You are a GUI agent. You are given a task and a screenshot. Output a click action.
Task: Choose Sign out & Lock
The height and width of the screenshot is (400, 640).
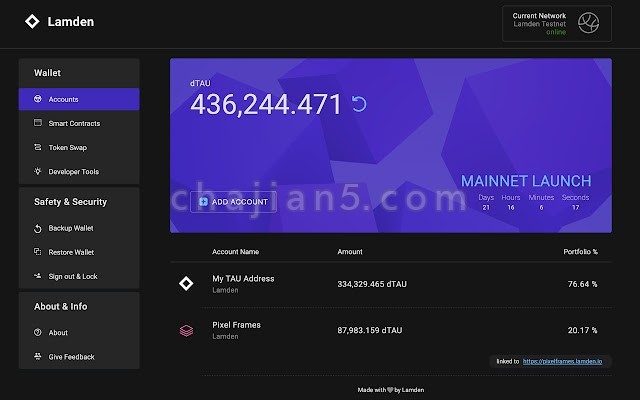(79, 276)
